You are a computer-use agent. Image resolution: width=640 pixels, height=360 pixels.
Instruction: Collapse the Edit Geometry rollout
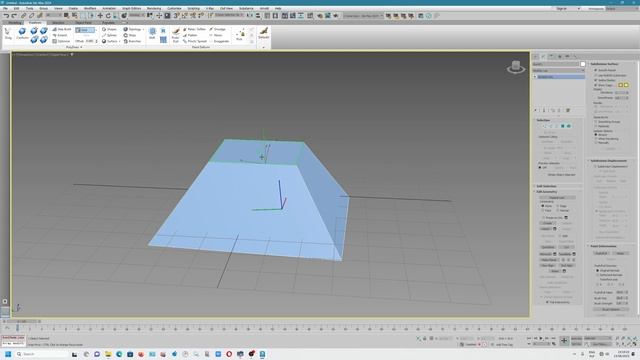coord(547,191)
